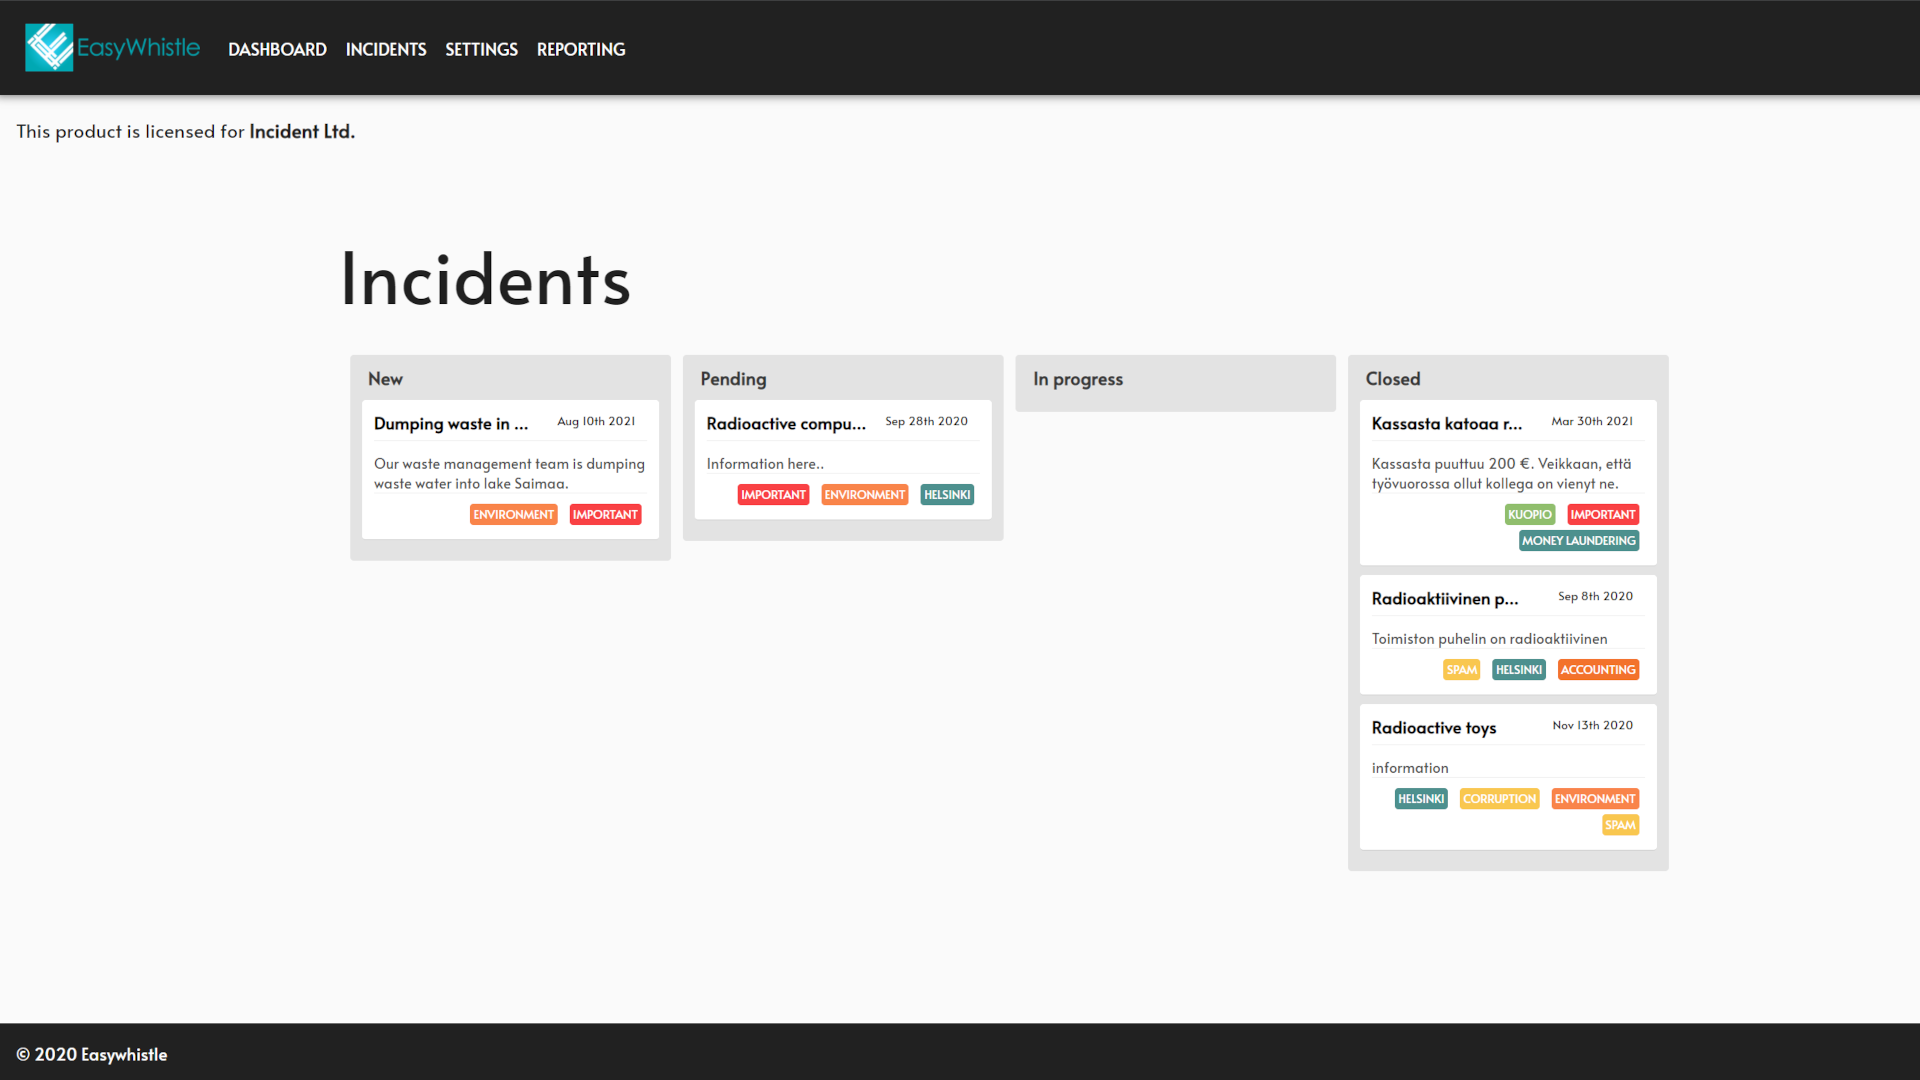
Task: Open the Dashboard menu item
Action: (277, 49)
